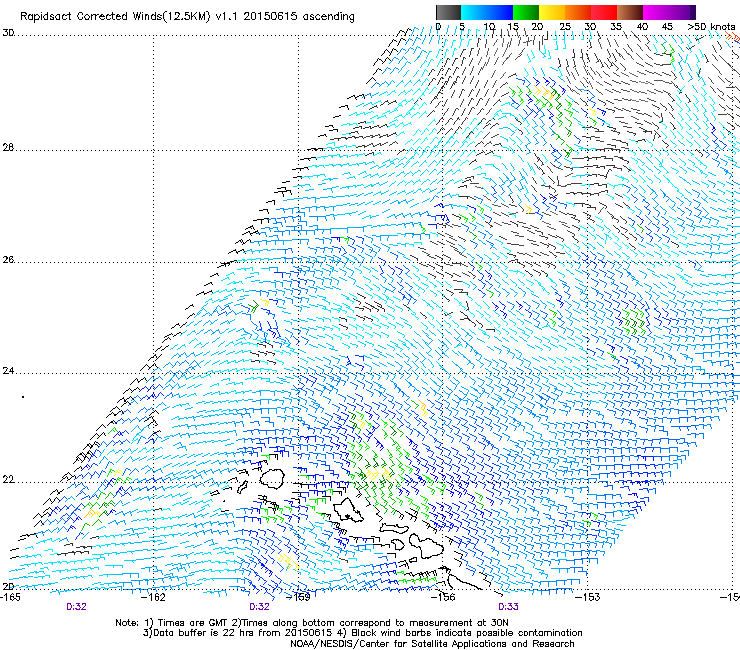Click the latitude label 28

pos(8,147)
